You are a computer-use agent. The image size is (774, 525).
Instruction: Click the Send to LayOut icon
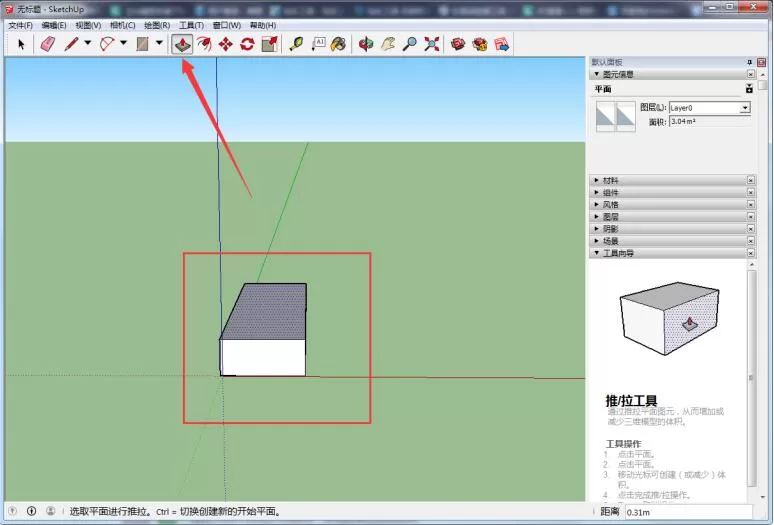[x=502, y=44]
